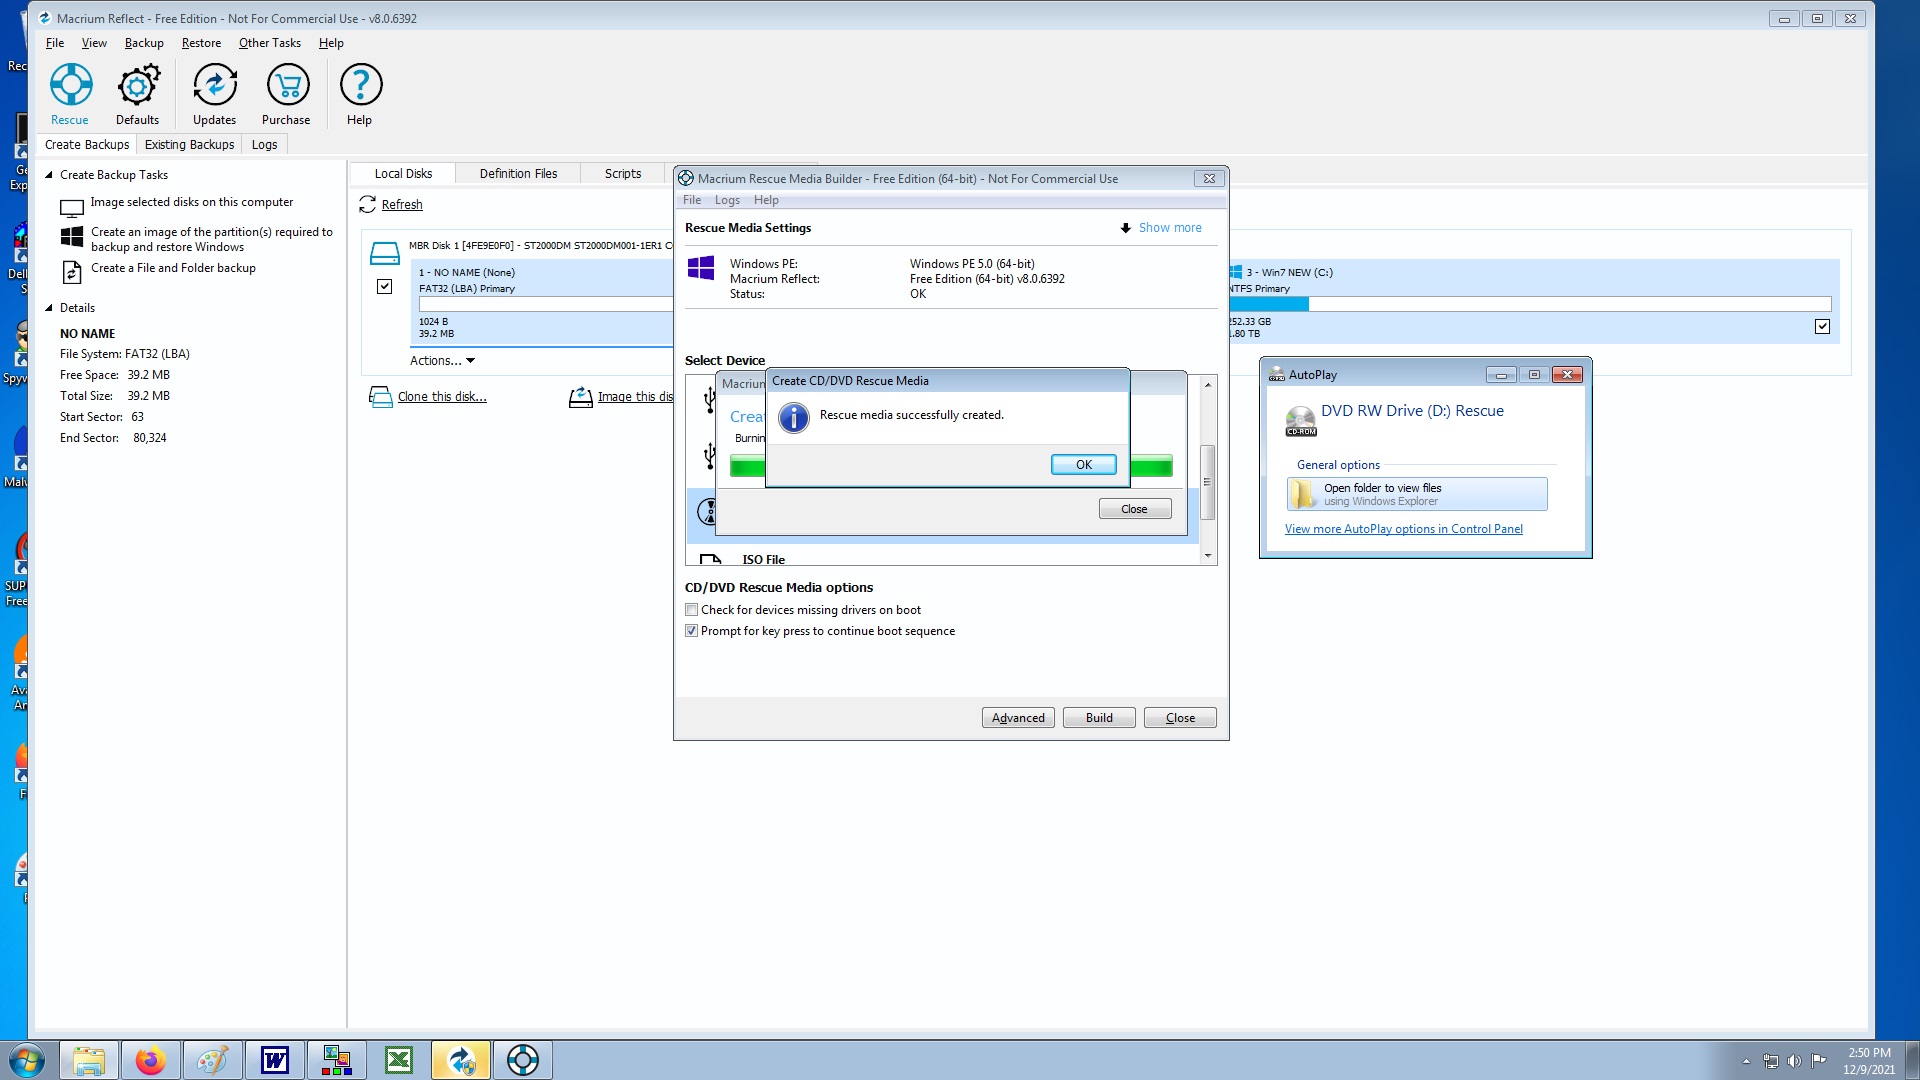Click the File and Folder backup icon
The image size is (1920, 1080).
72,271
